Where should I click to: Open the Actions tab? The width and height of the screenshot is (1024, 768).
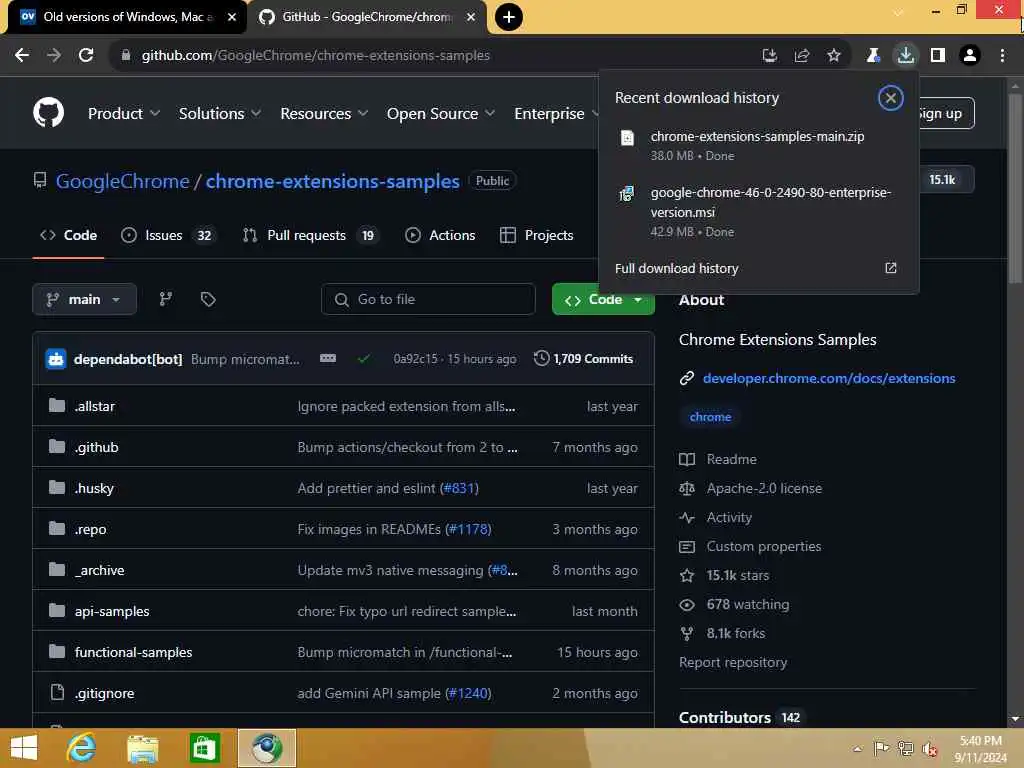coord(440,235)
